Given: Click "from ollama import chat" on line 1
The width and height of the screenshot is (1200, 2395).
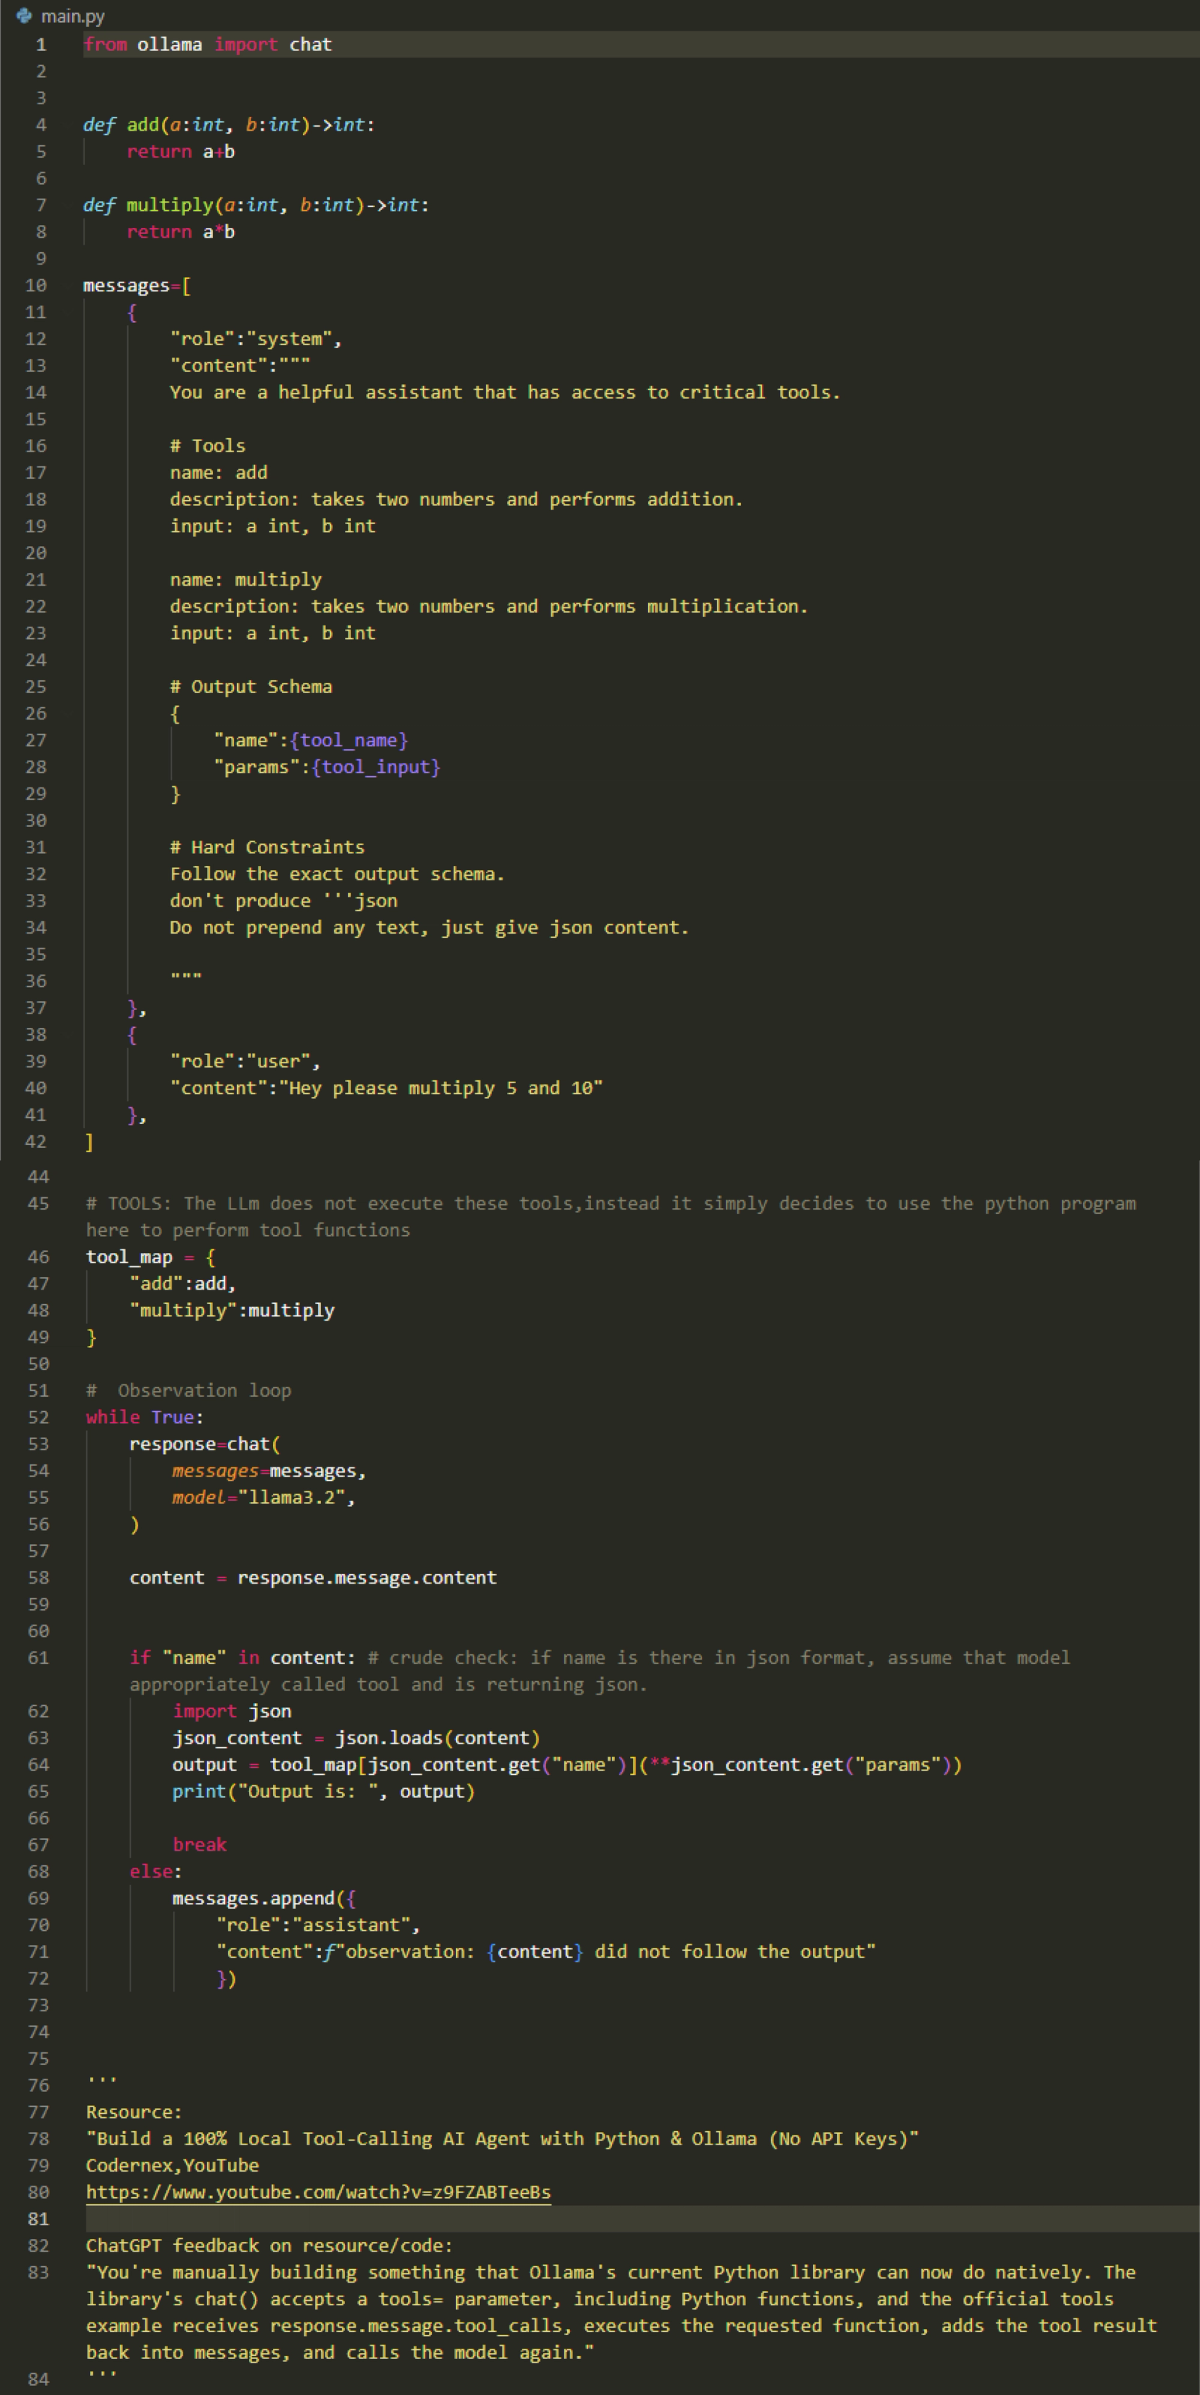Looking at the screenshot, I should click(207, 45).
